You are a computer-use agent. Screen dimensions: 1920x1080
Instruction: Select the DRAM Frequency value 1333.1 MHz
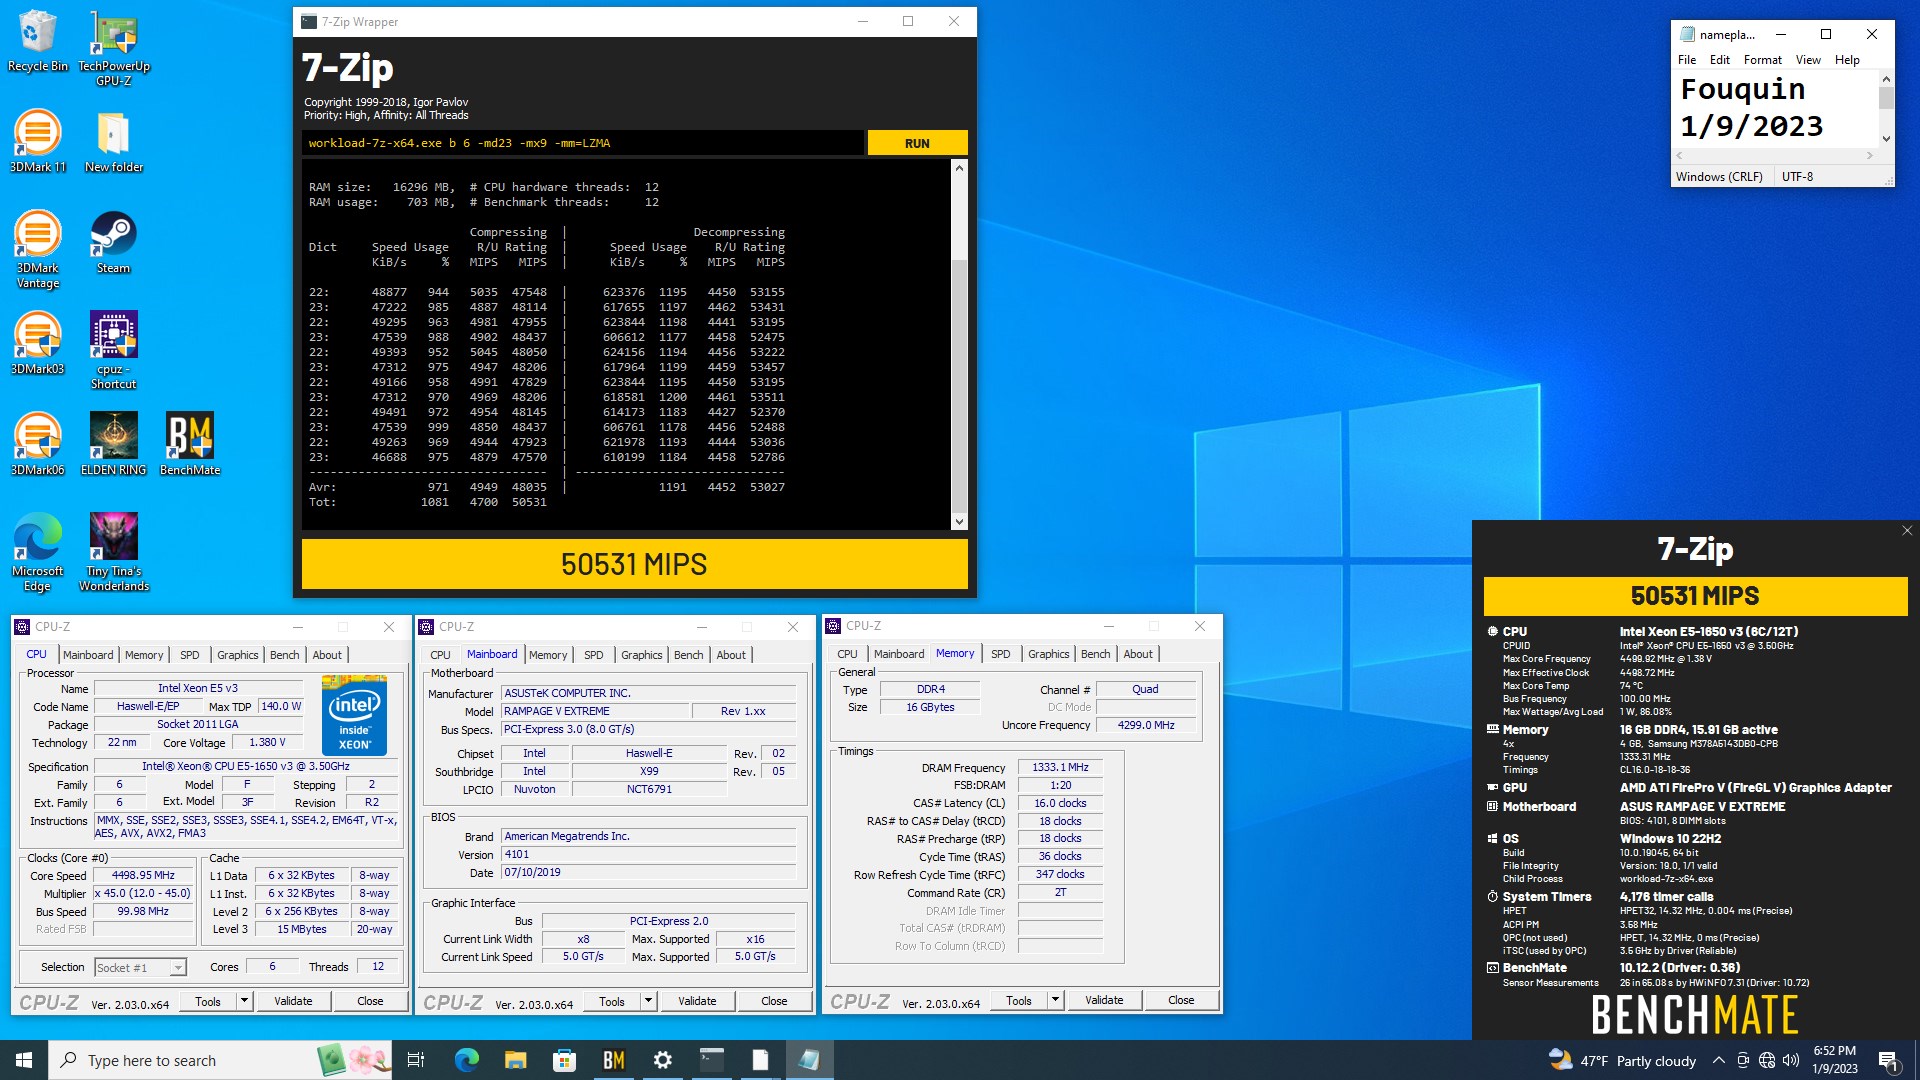1060,767
